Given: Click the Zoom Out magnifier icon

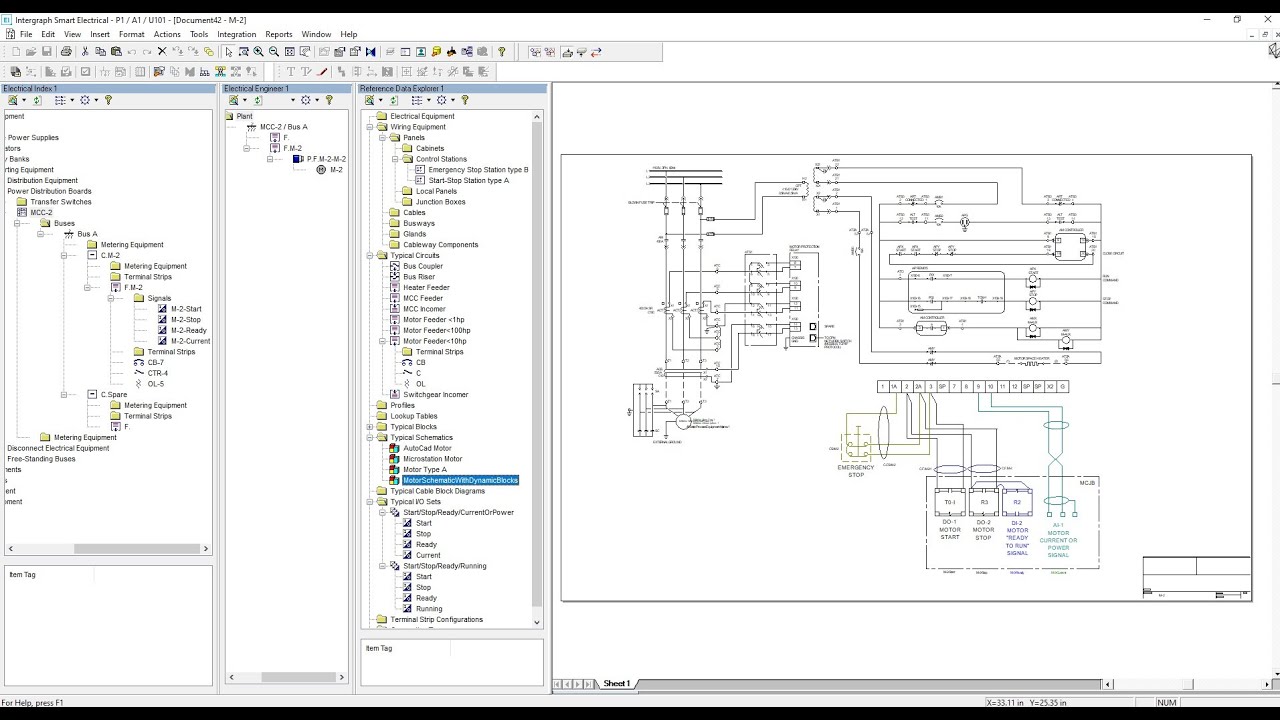Looking at the screenshot, I should [274, 51].
